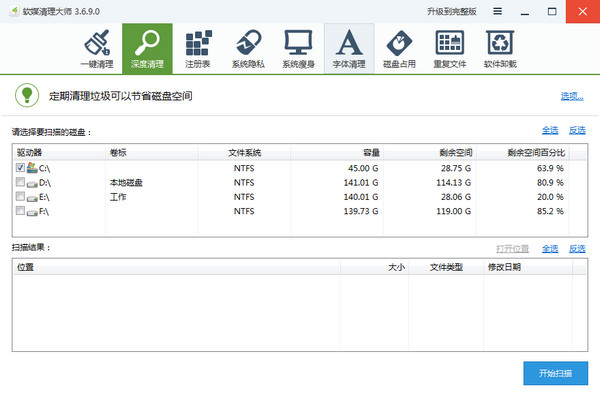
Task: Click the 141.01 G capacity value
Action: (361, 183)
